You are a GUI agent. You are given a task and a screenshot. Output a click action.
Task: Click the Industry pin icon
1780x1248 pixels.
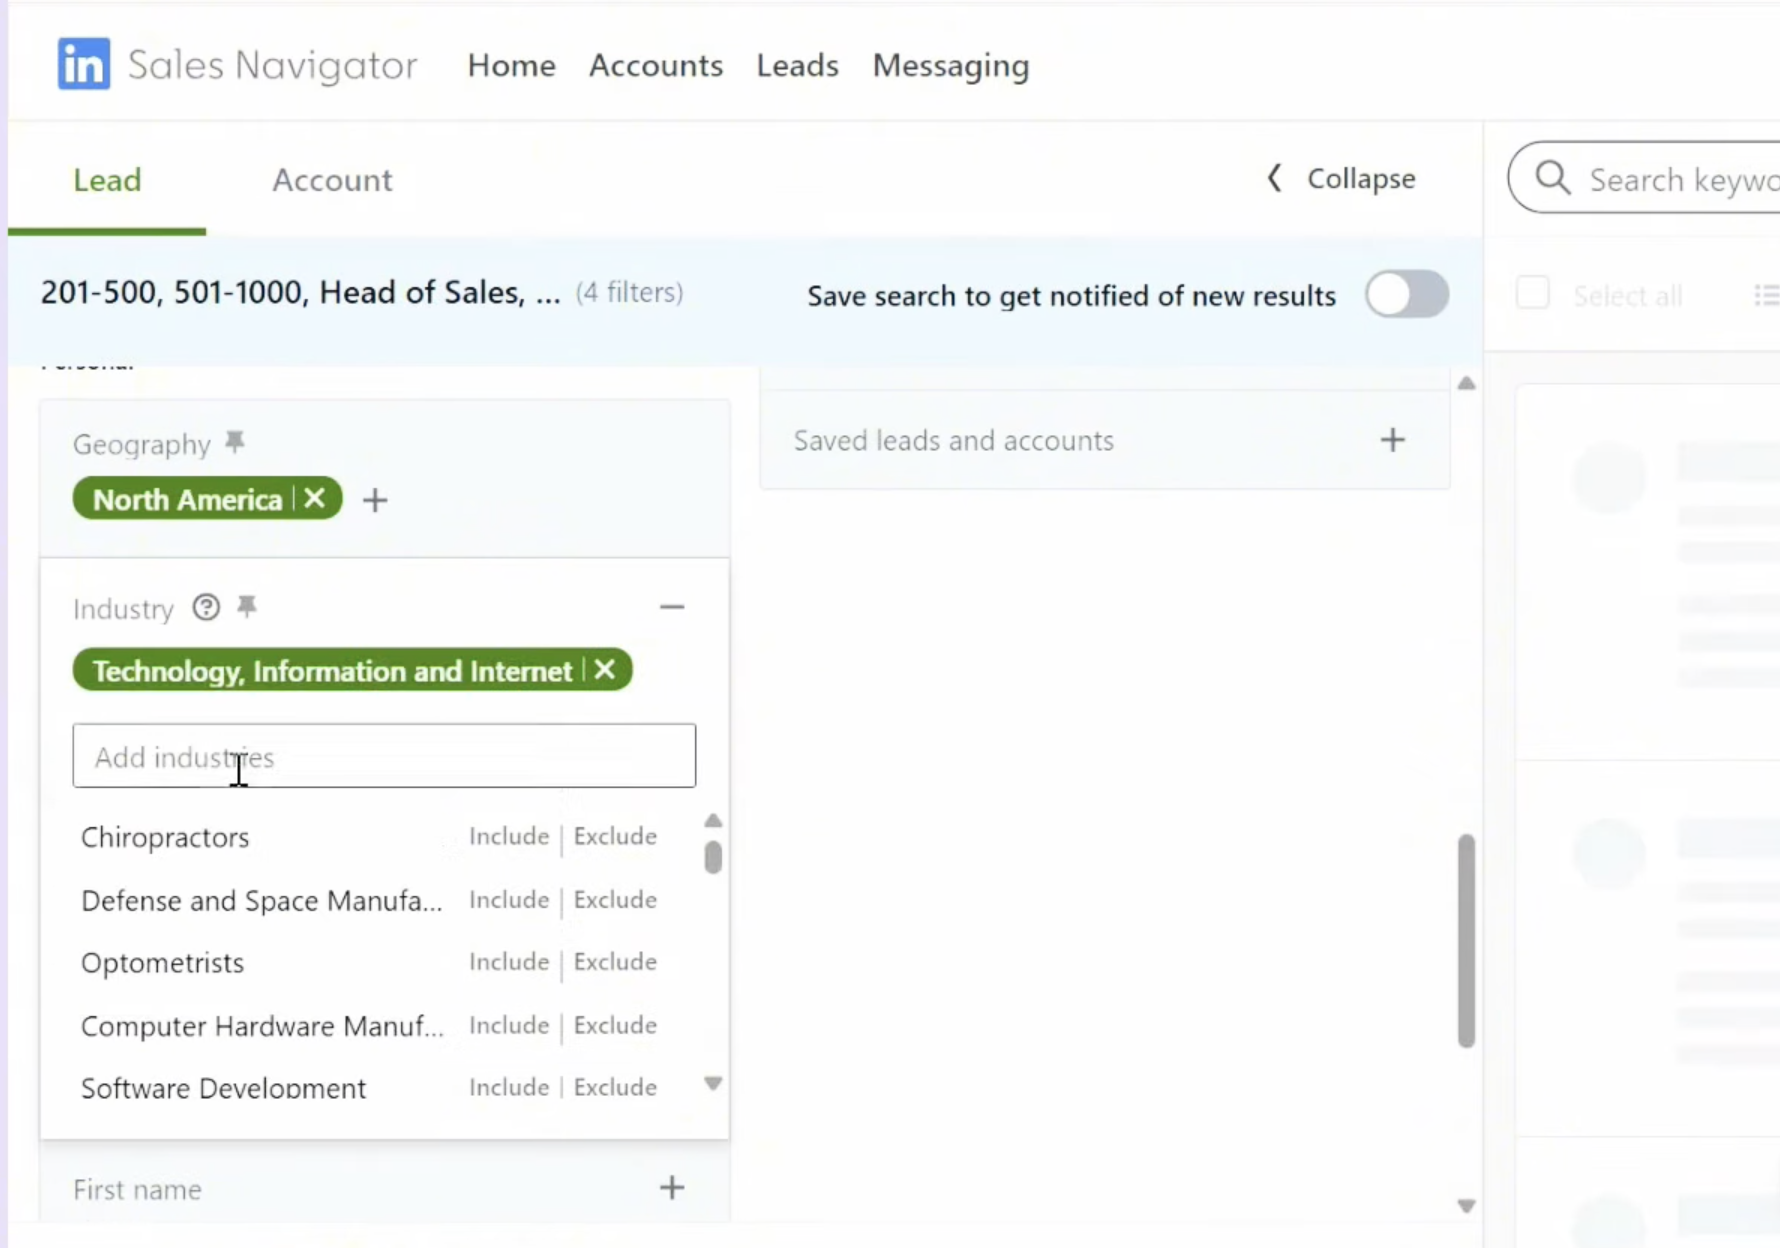(247, 607)
